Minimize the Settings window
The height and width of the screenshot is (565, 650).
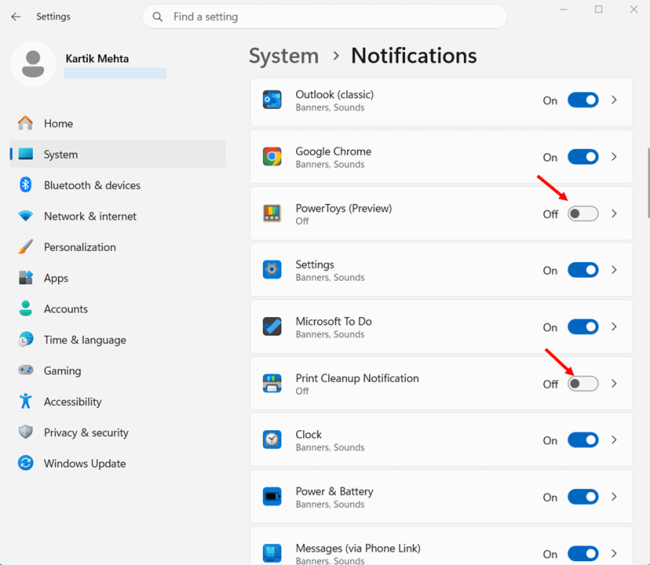point(563,10)
